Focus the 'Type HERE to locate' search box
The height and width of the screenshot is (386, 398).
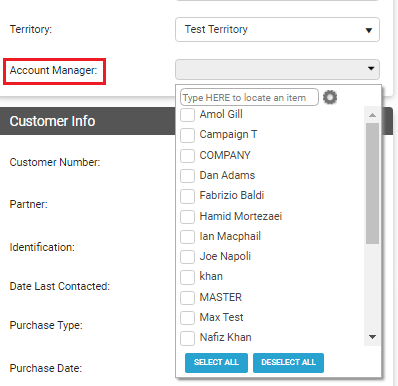point(249,97)
